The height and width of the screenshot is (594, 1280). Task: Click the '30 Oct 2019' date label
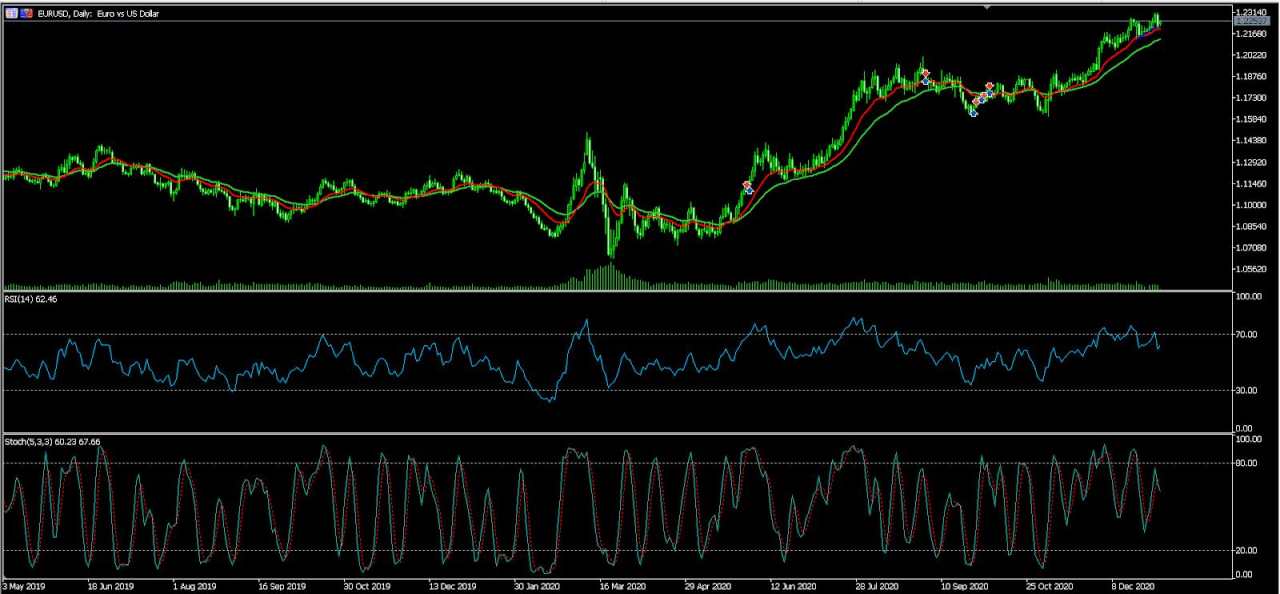tap(365, 586)
